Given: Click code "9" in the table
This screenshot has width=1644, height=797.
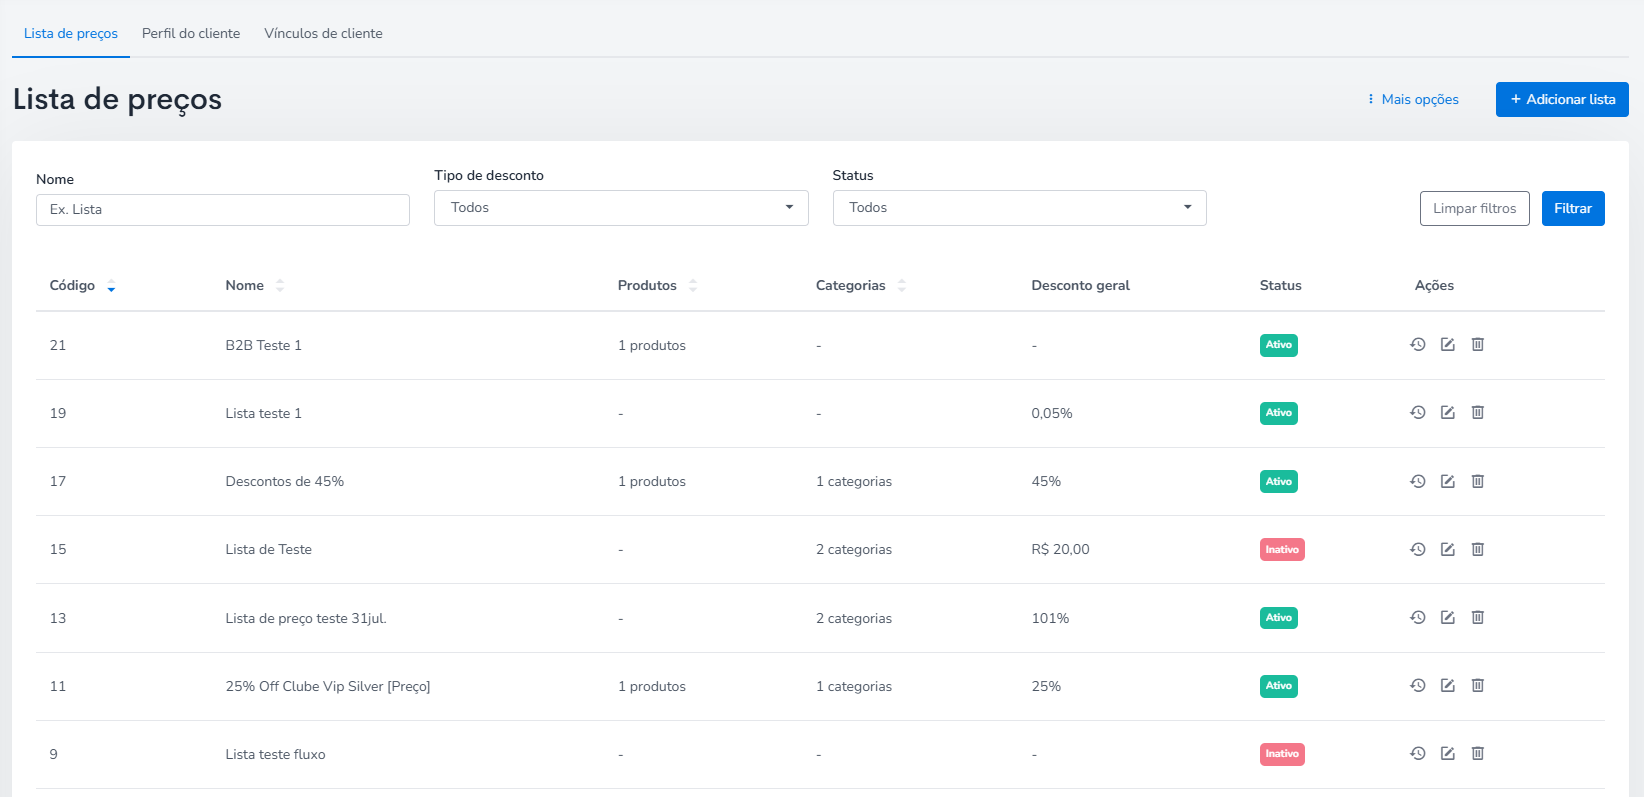Looking at the screenshot, I should (x=54, y=754).
